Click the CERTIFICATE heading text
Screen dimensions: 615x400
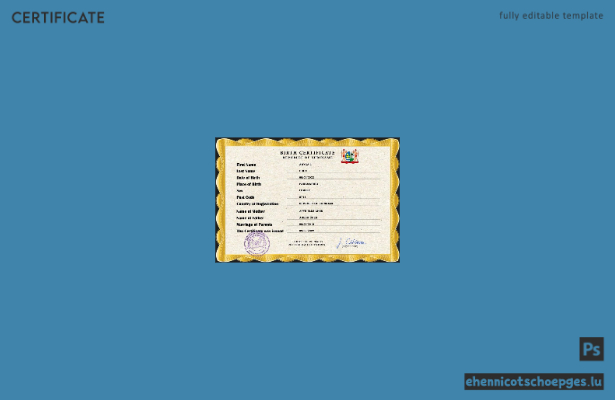click(x=58, y=18)
